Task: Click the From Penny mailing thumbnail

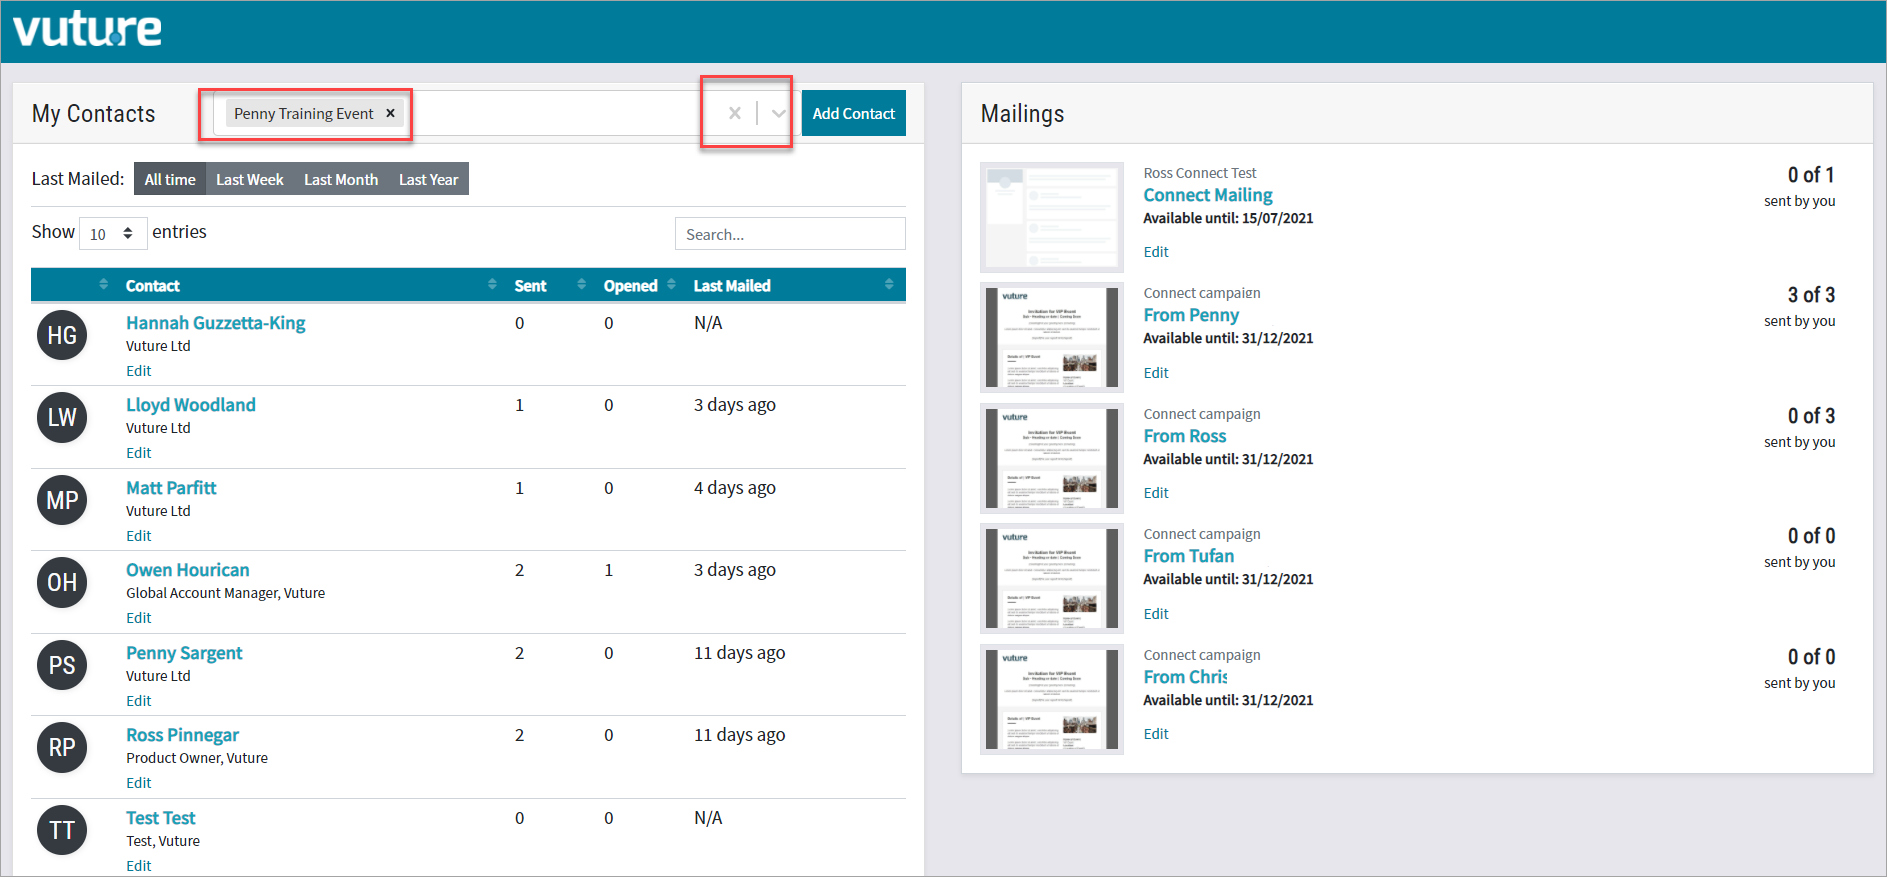Action: coord(1052,337)
